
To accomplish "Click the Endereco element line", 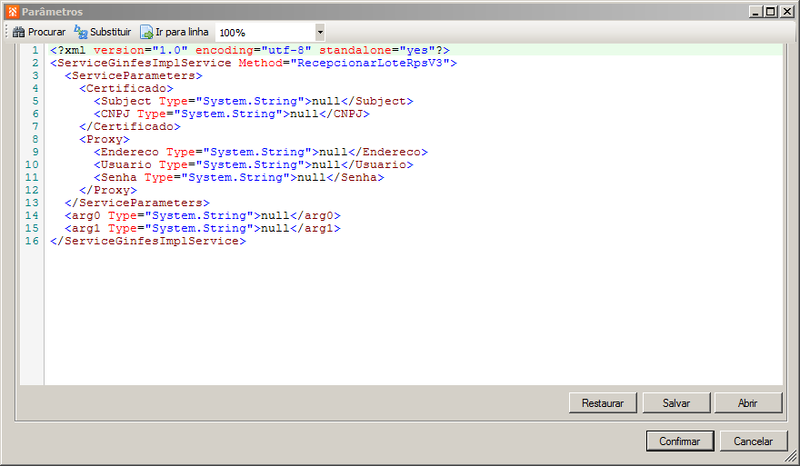I will point(261,152).
